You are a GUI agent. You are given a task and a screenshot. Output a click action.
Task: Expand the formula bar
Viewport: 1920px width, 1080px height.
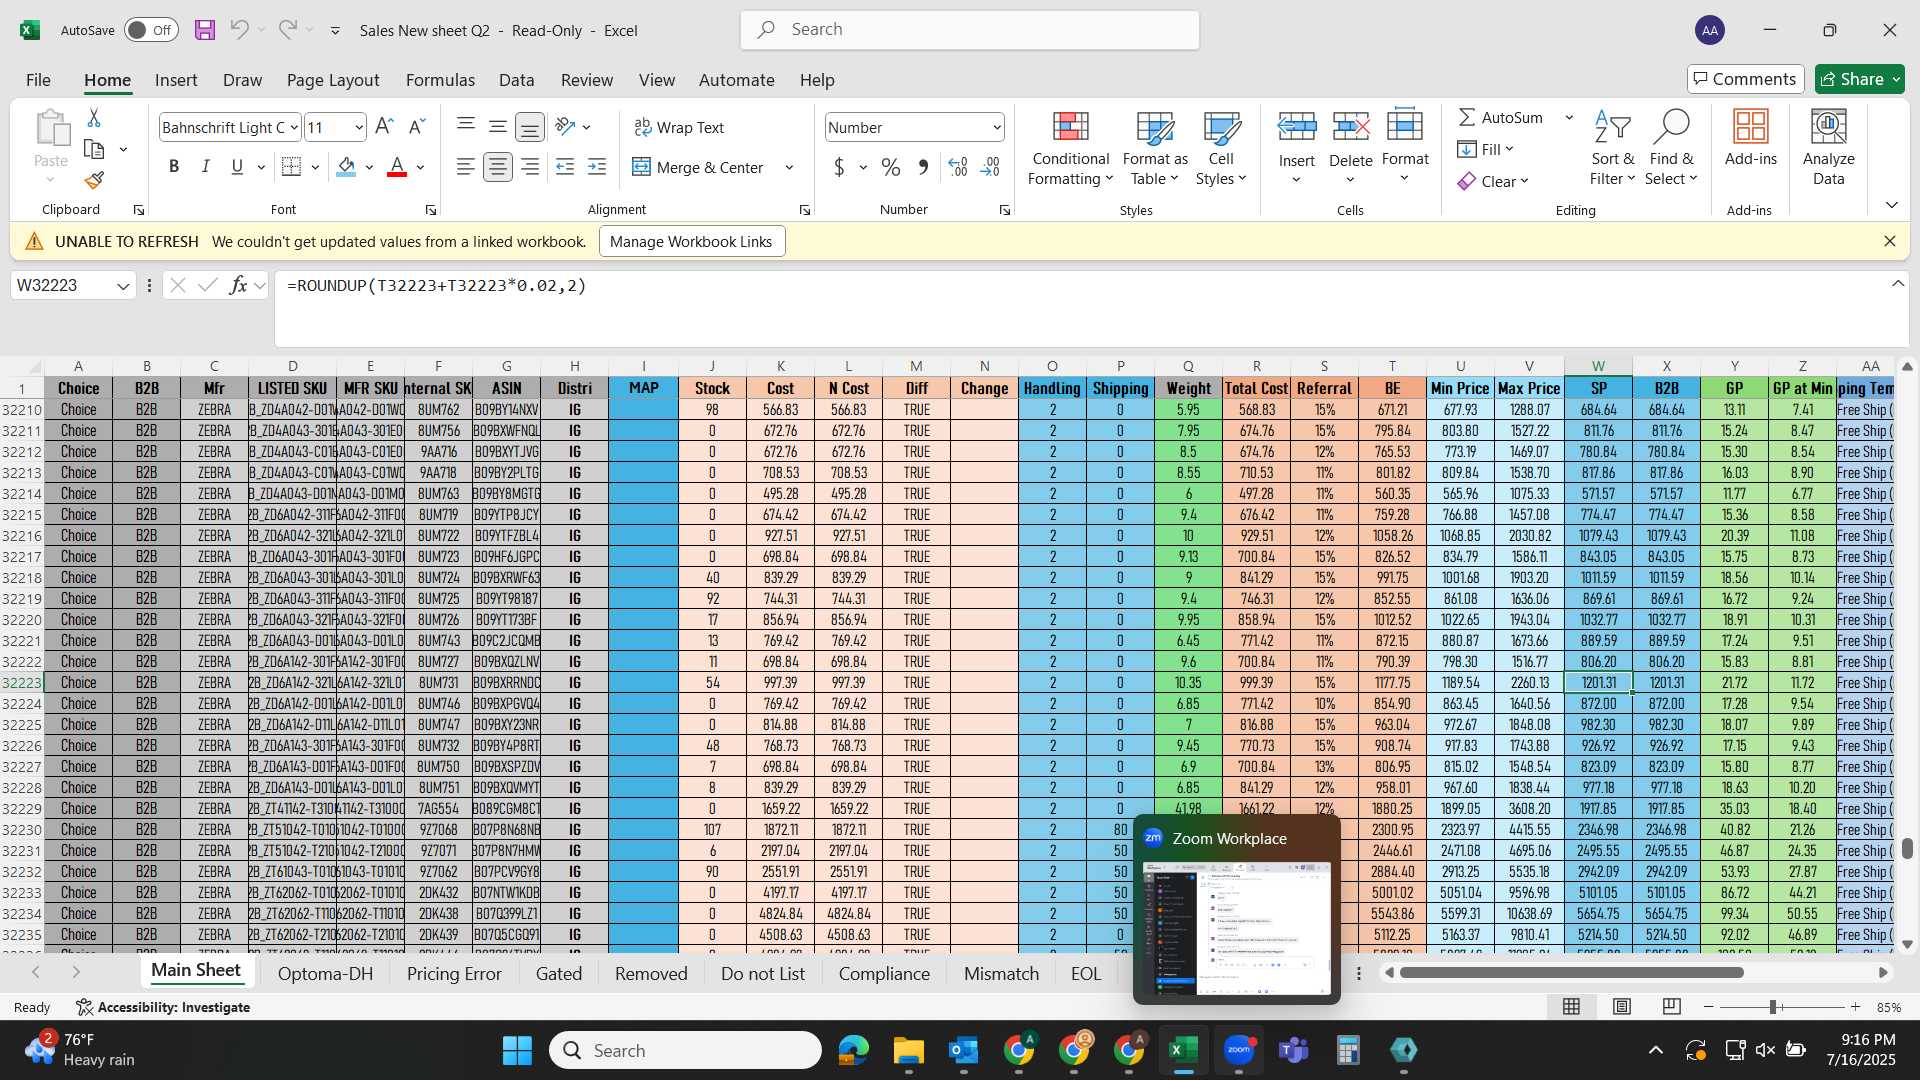click(x=1897, y=284)
